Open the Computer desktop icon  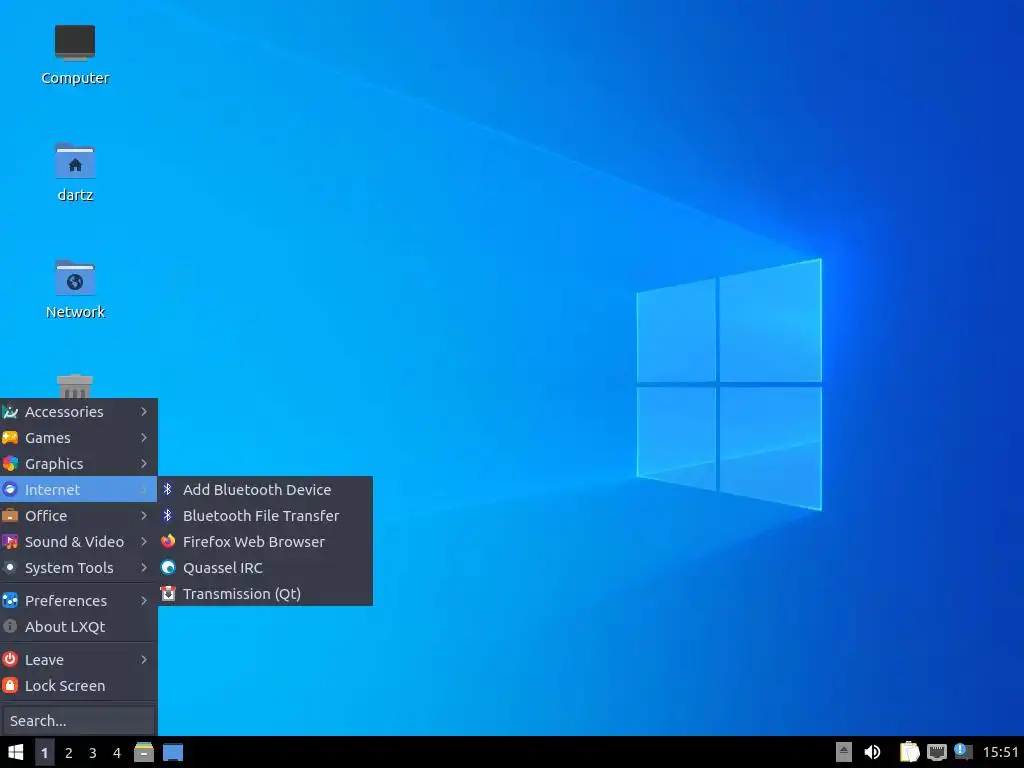[x=75, y=43]
